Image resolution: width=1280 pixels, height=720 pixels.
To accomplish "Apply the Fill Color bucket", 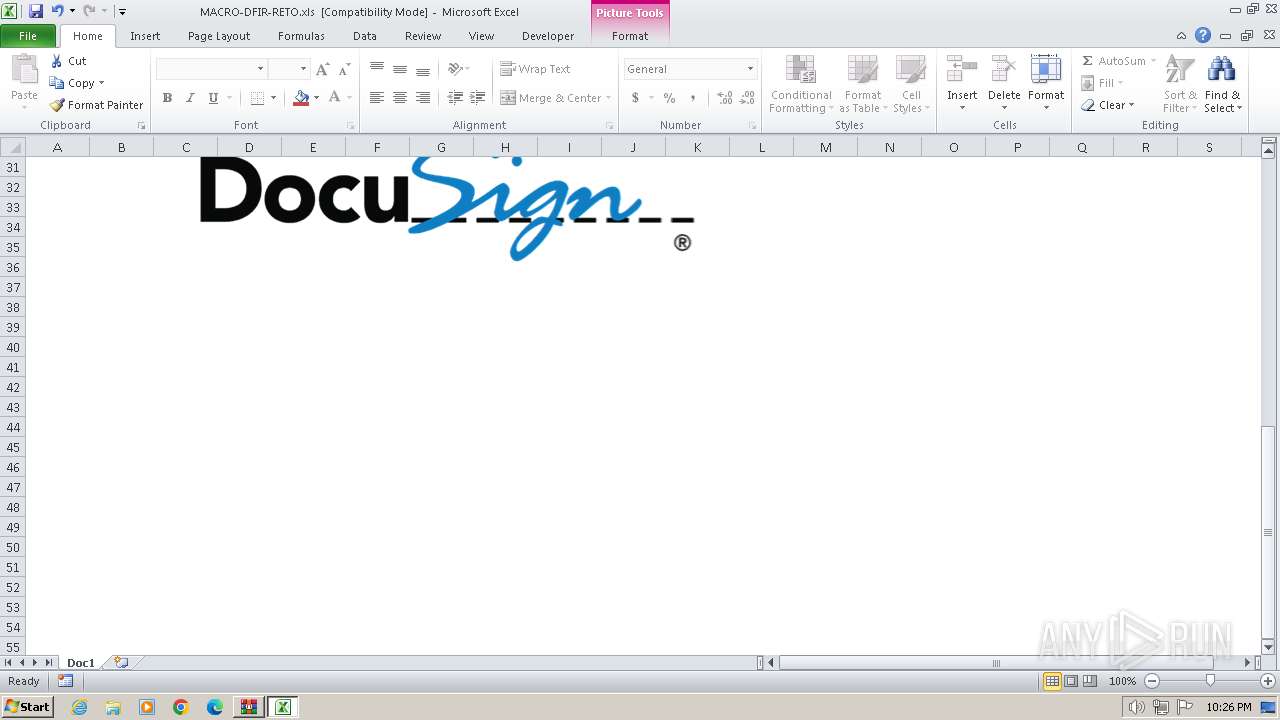I will tap(301, 98).
